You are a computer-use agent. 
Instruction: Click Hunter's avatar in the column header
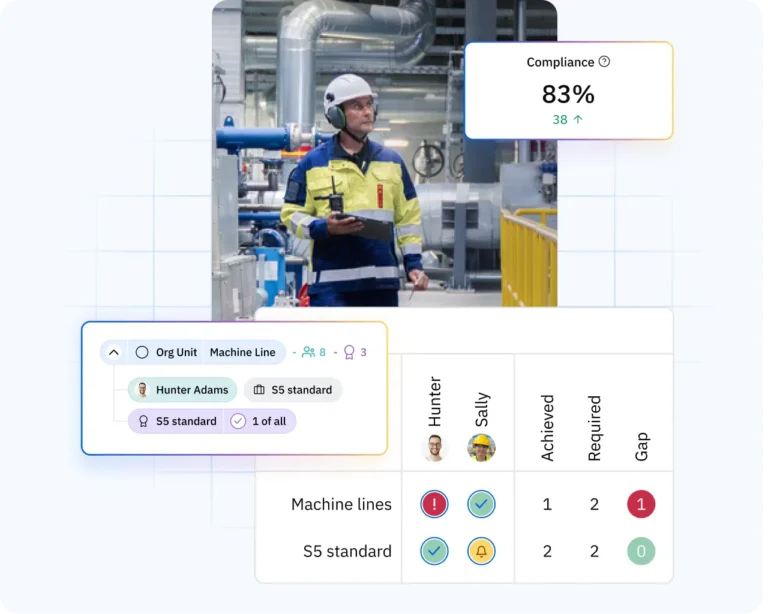coord(434,447)
